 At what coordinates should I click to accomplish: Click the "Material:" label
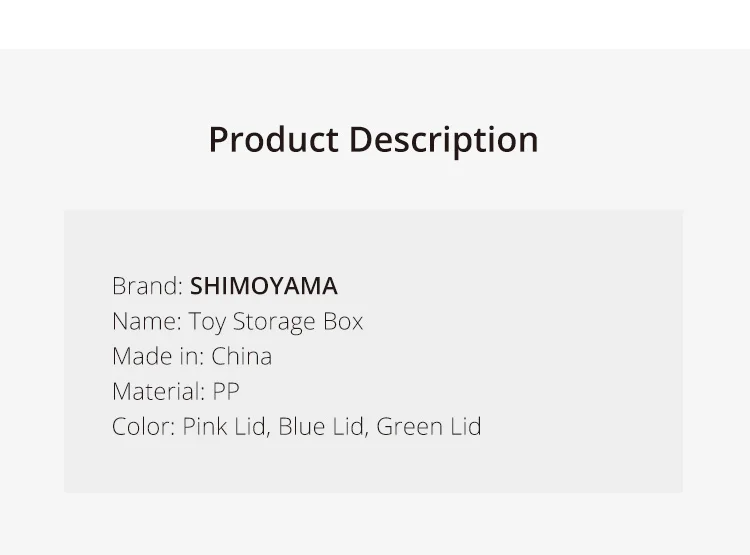(x=158, y=391)
